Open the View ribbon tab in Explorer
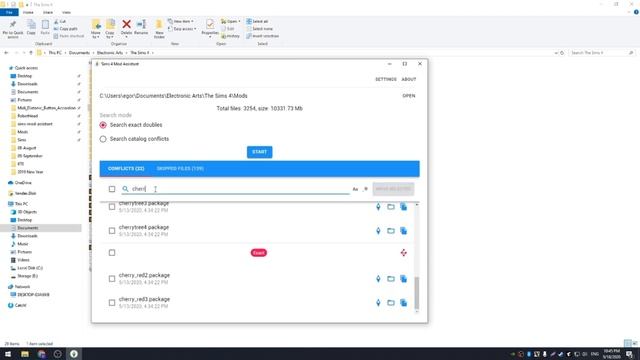The width and height of the screenshot is (640, 360). [x=66, y=13]
